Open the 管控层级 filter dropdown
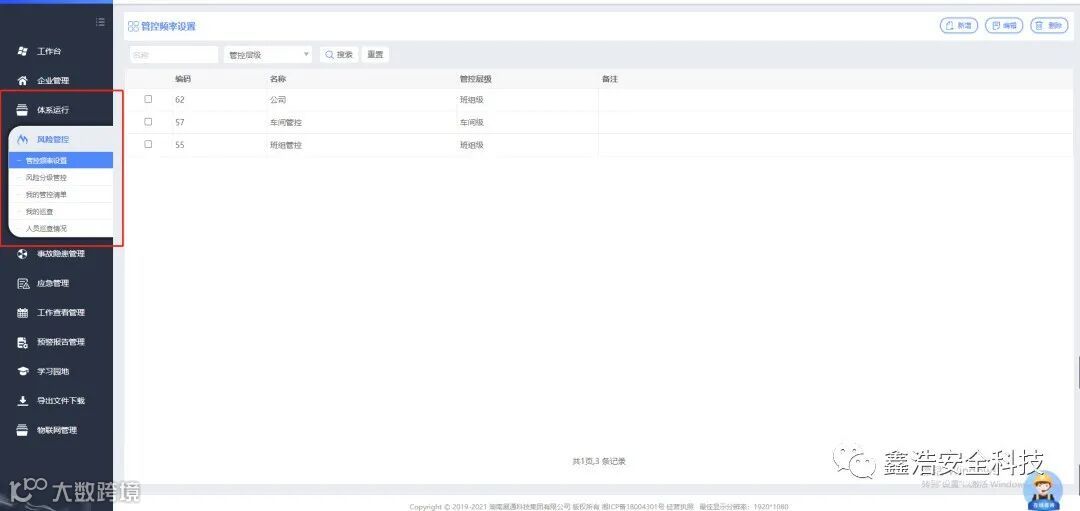 (268, 55)
